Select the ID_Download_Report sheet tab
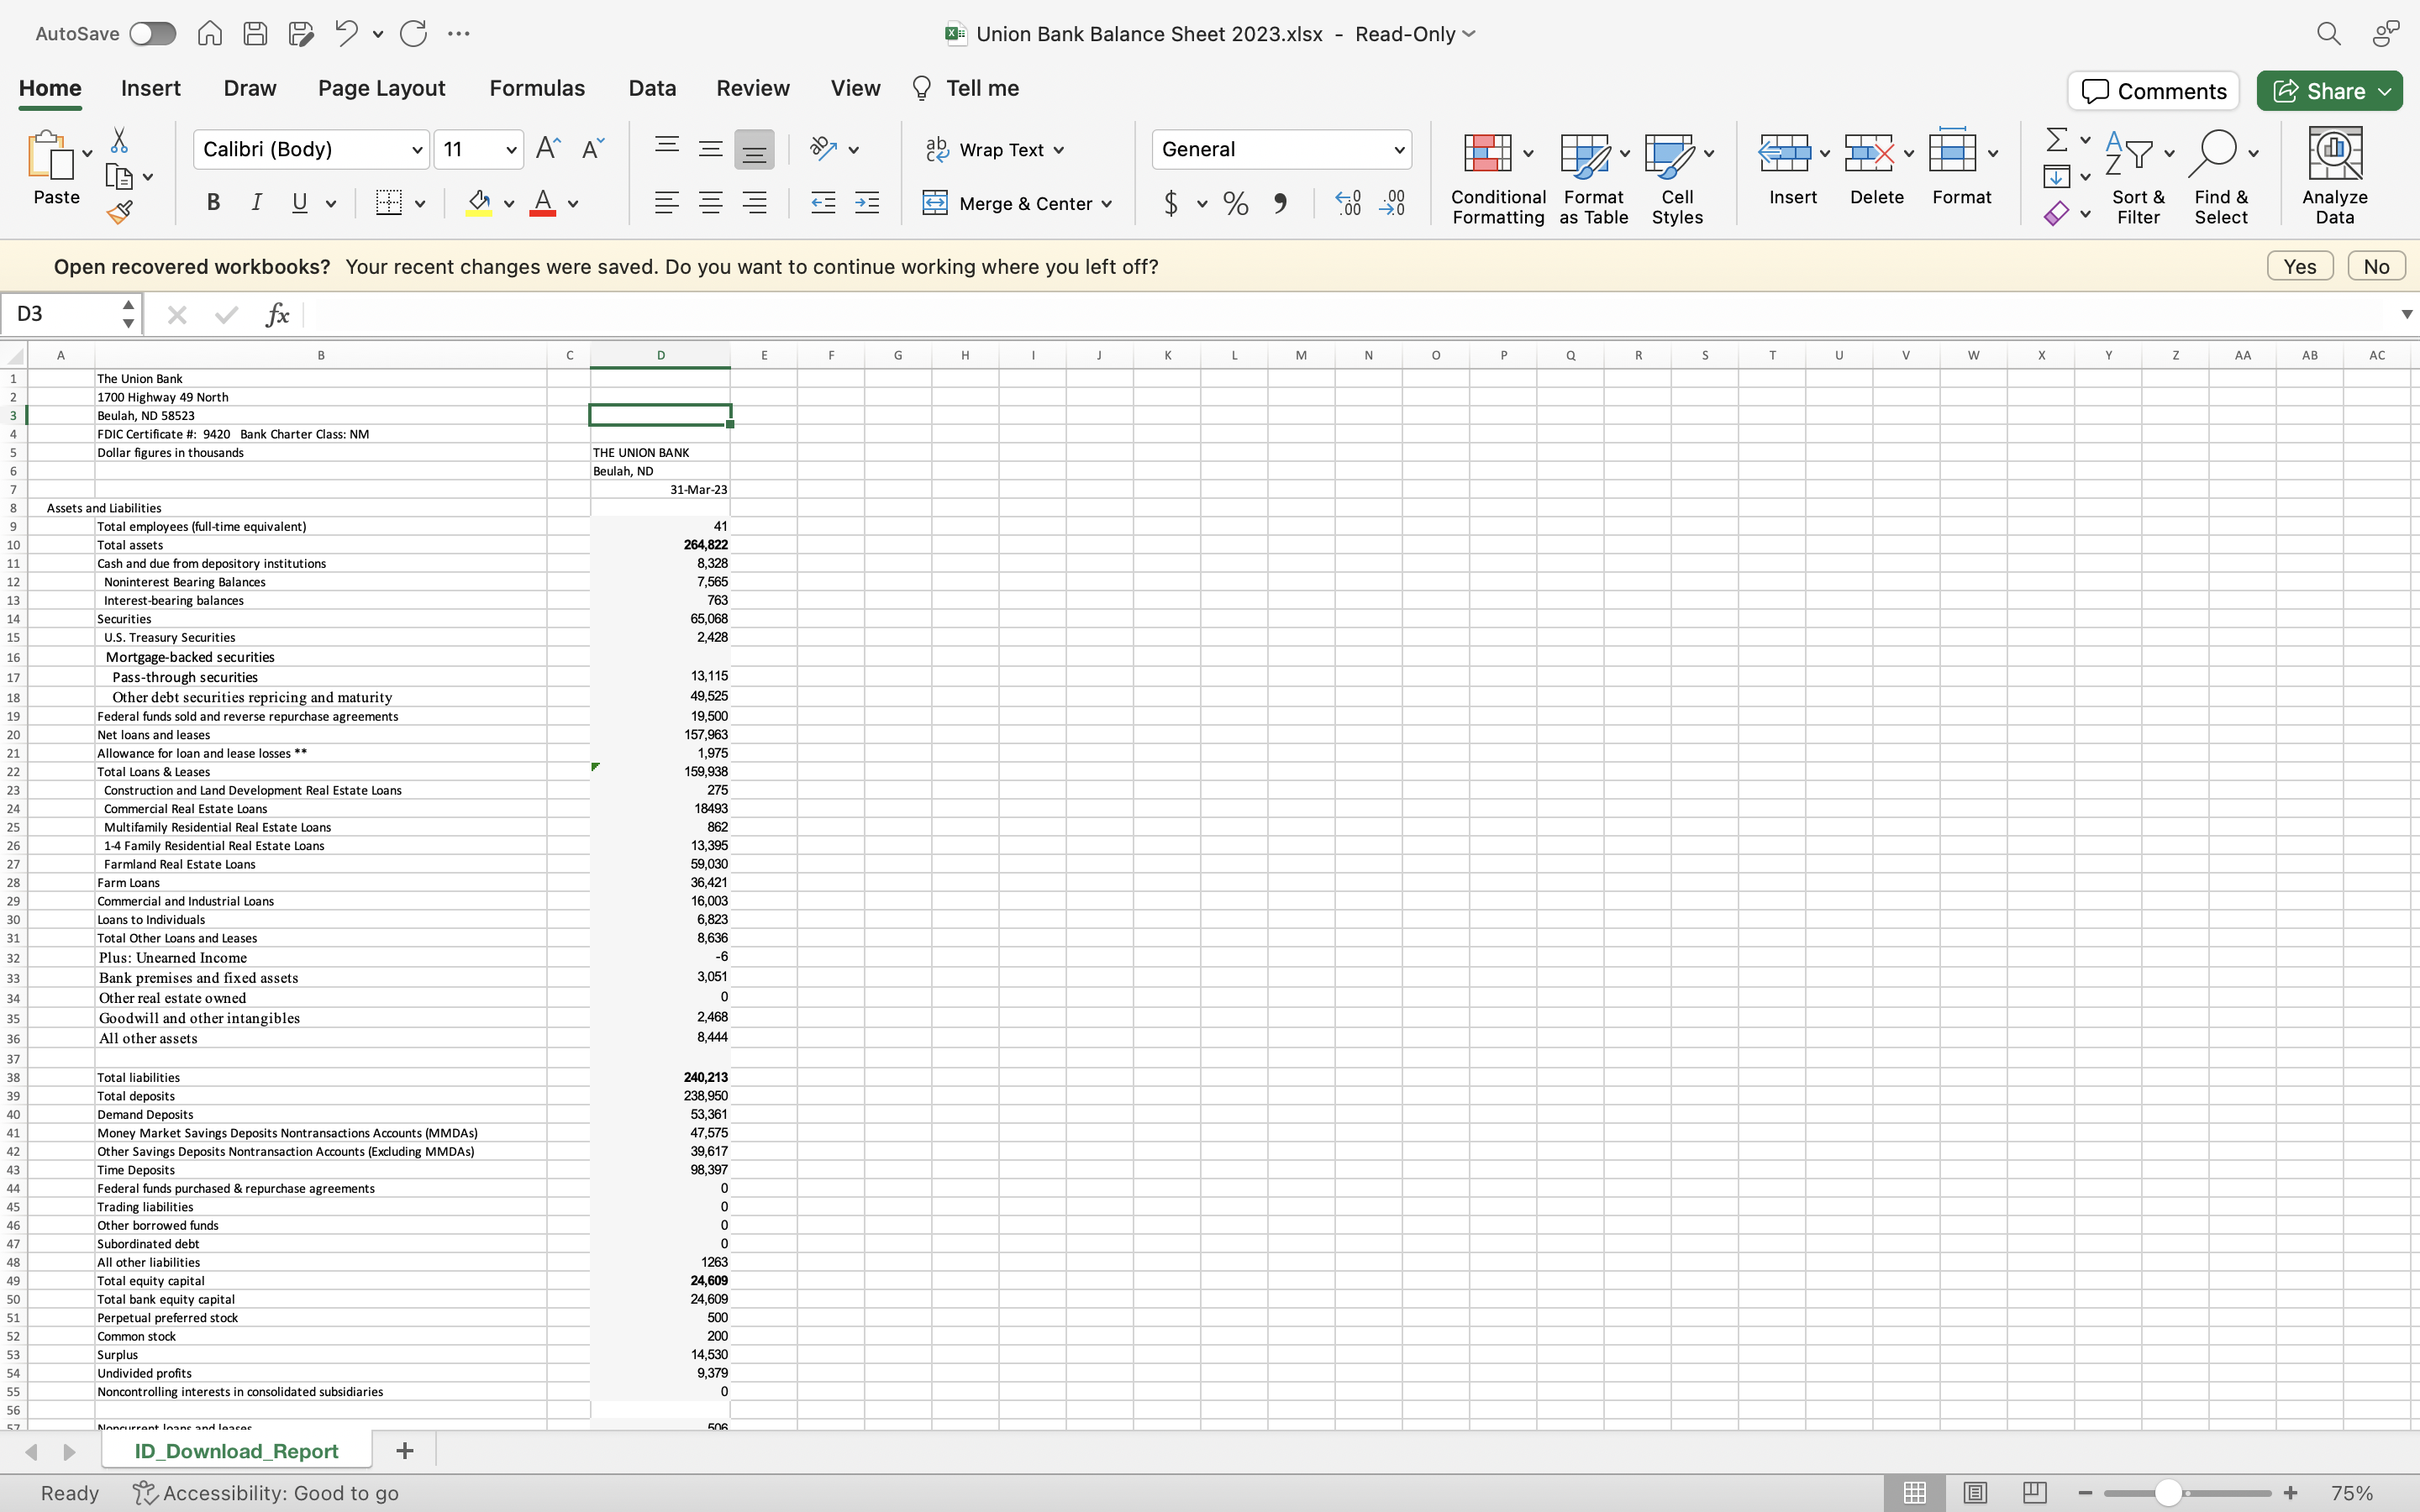The width and height of the screenshot is (2420, 1512). coord(235,1449)
